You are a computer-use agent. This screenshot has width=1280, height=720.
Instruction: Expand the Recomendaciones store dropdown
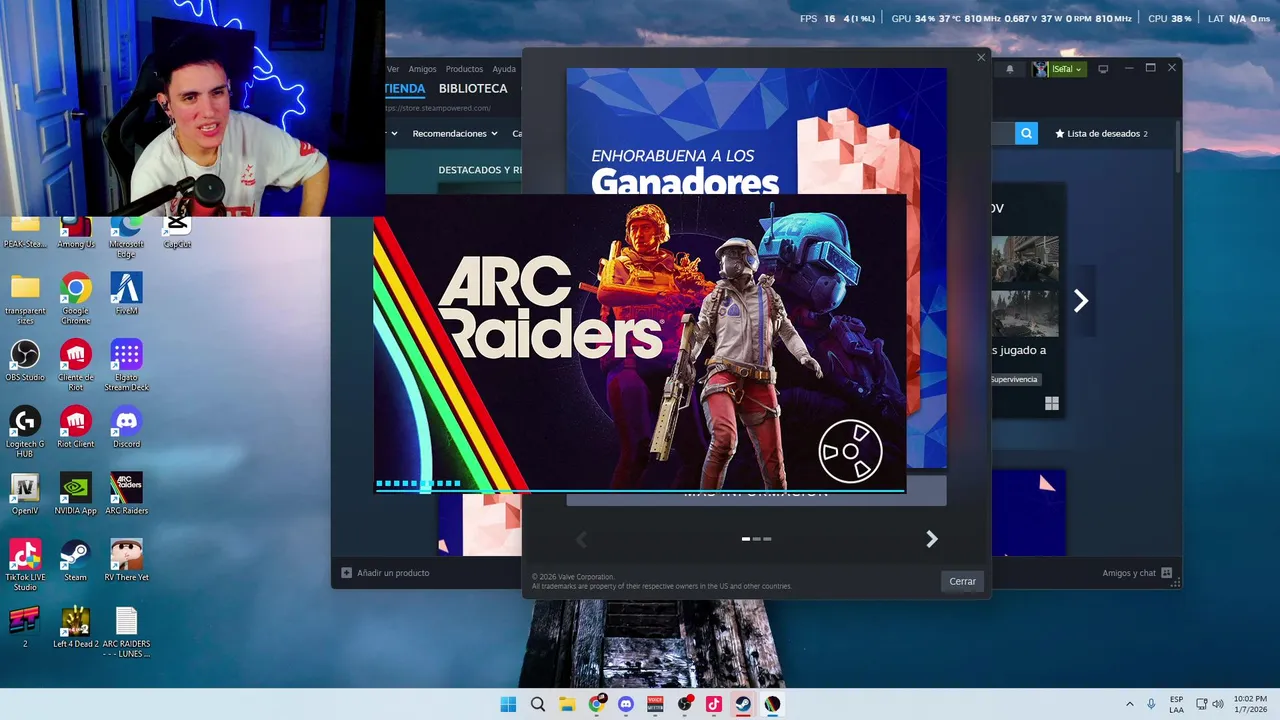pyautogui.click(x=455, y=133)
